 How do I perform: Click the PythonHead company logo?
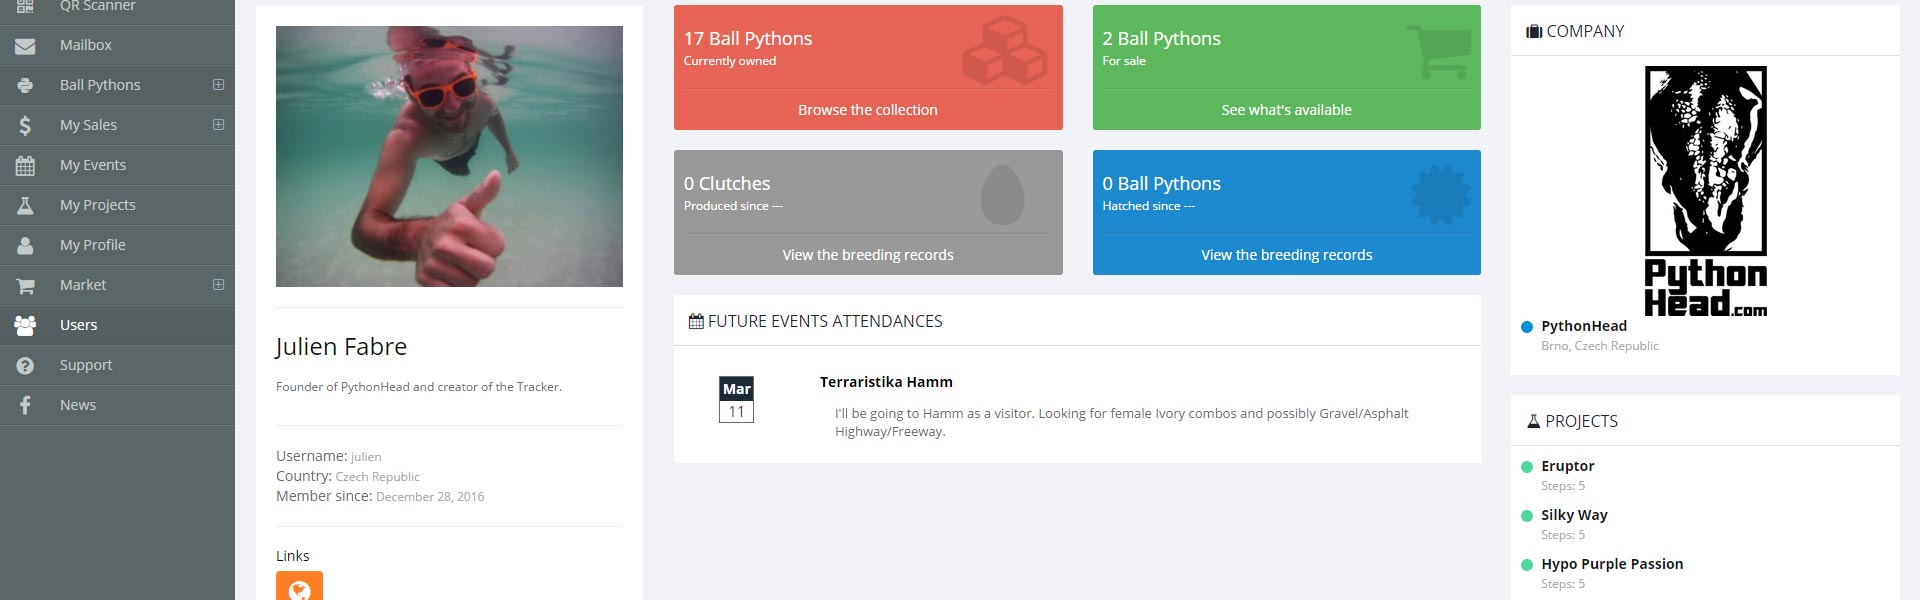(1706, 190)
